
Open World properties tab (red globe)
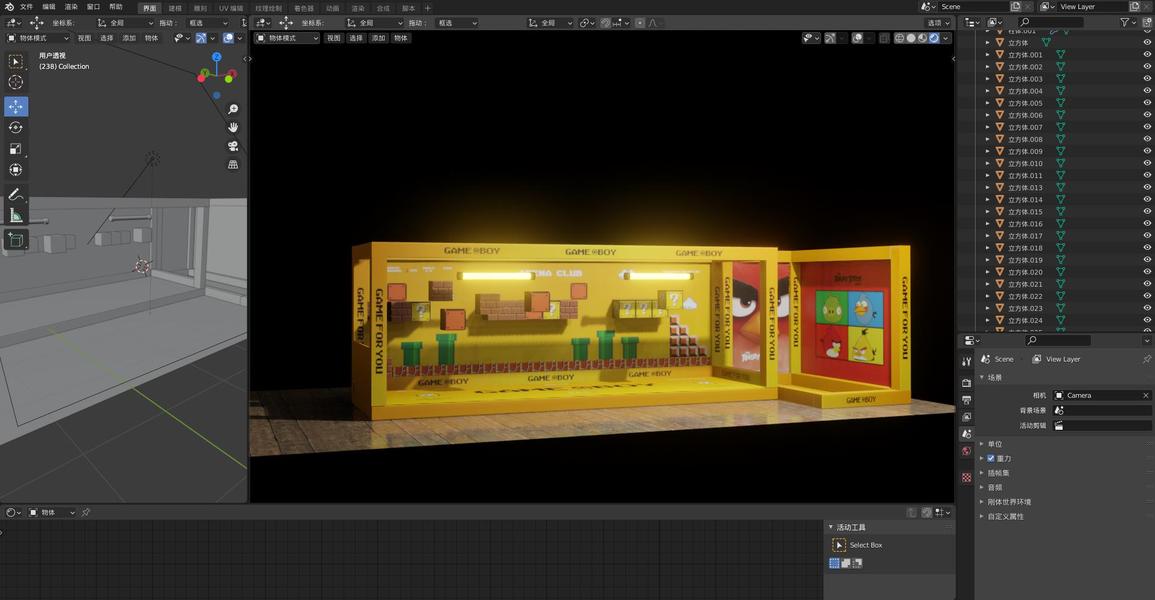point(966,451)
